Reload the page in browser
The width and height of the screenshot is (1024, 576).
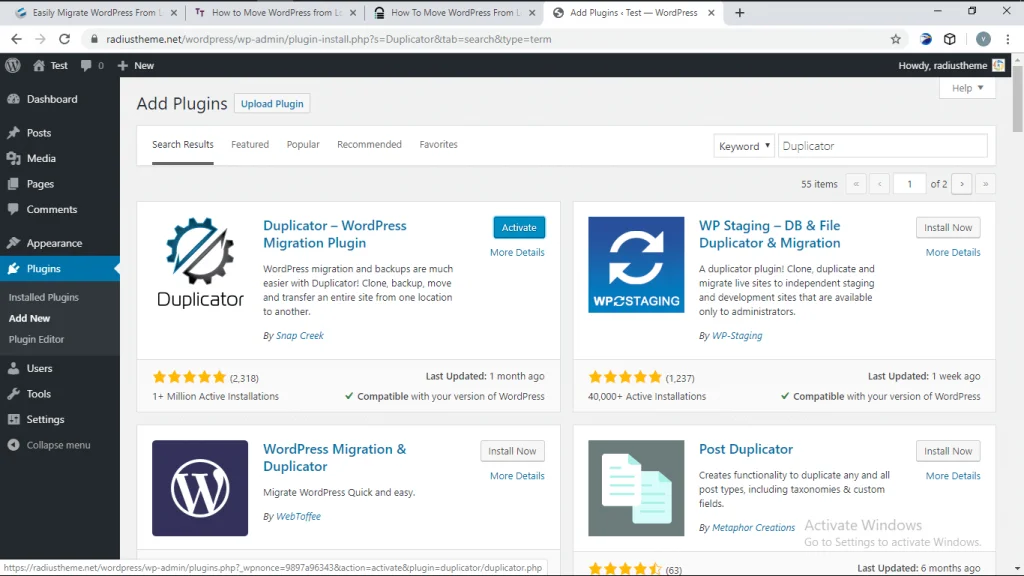64,39
